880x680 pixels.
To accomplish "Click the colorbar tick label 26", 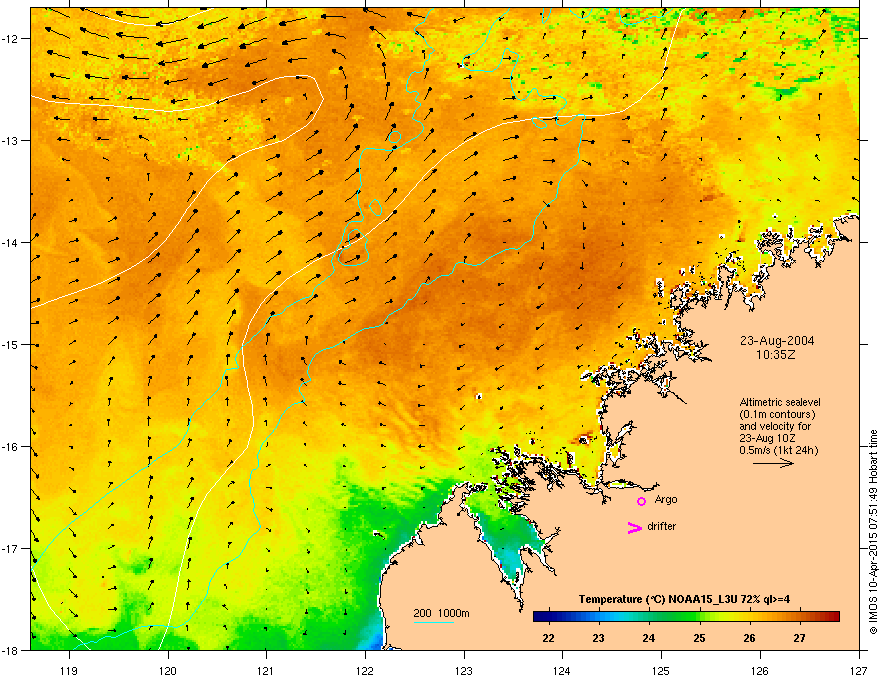I will click(749, 638).
